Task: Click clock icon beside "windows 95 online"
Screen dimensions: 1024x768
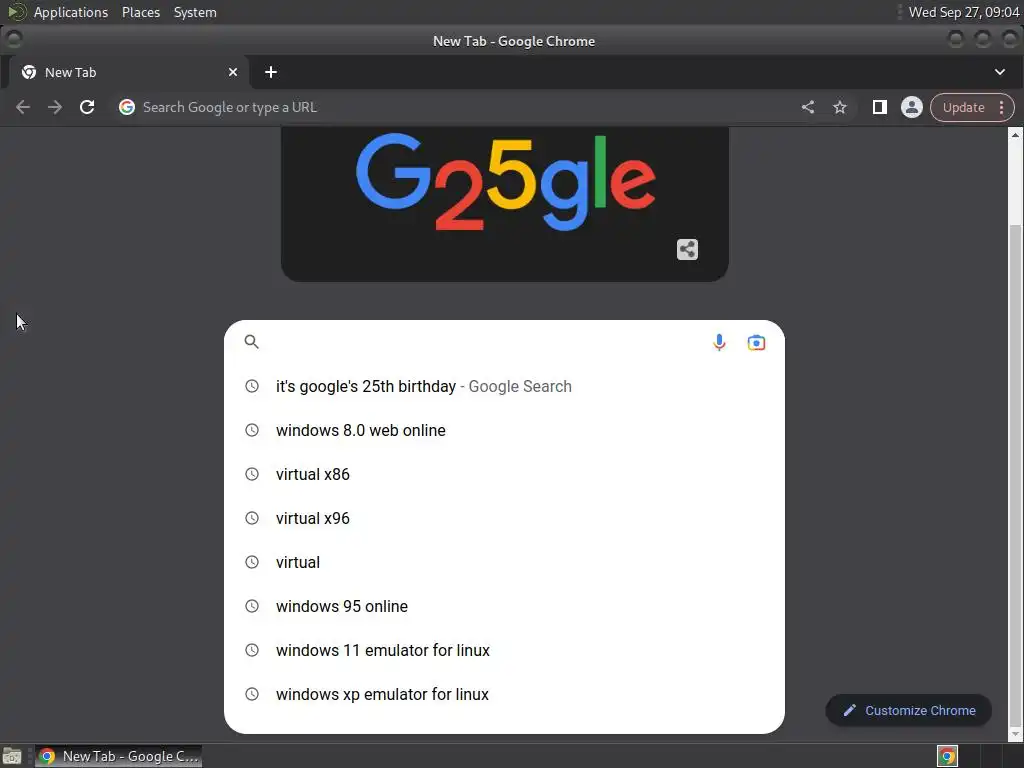Action: 251,606
